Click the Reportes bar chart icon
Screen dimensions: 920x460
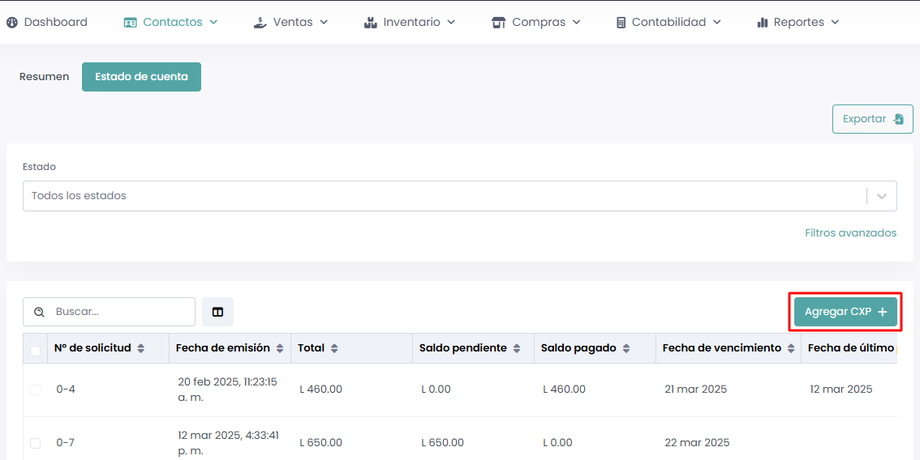(763, 22)
